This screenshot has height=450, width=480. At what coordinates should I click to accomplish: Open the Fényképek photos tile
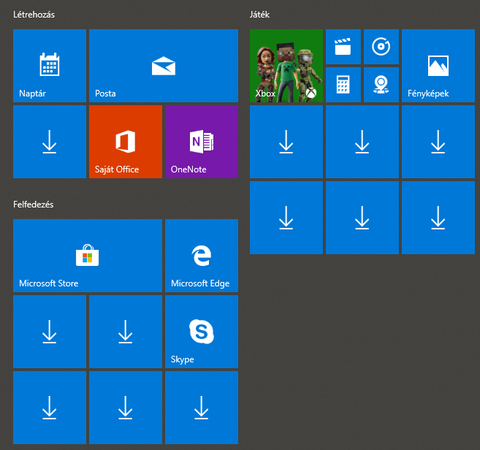click(x=438, y=66)
